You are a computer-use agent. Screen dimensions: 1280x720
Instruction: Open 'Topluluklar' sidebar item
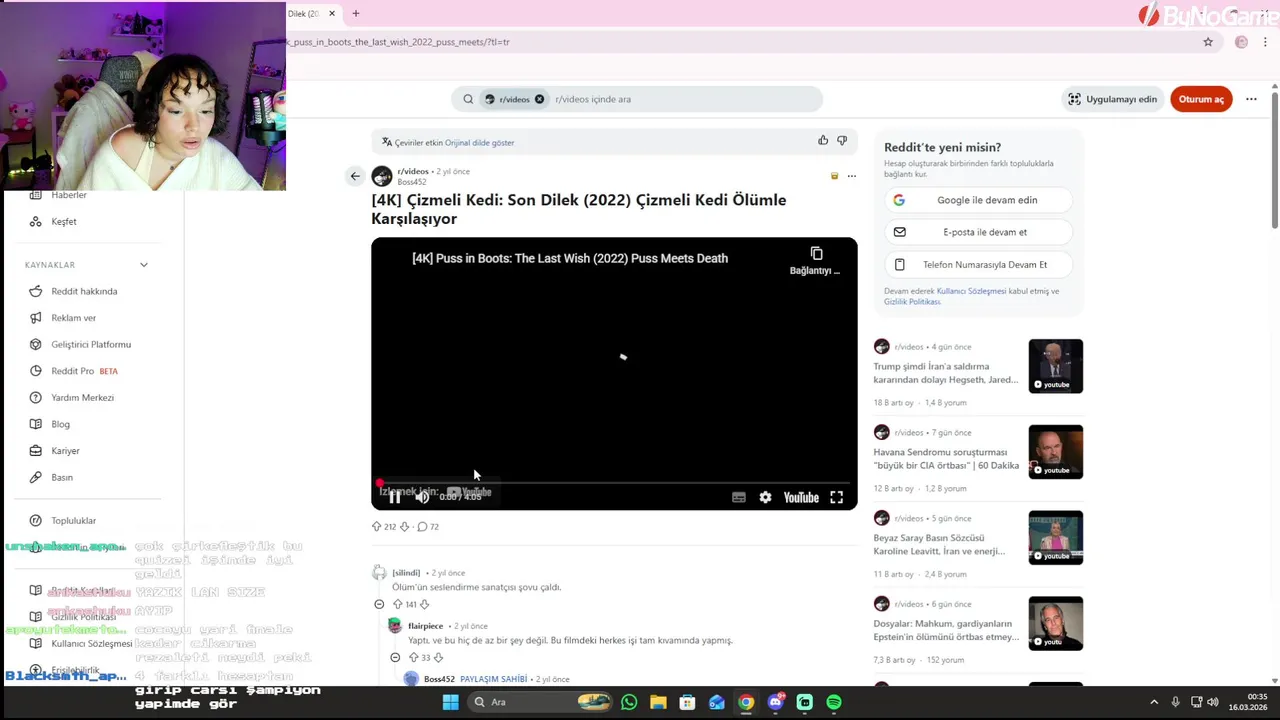click(x=73, y=520)
